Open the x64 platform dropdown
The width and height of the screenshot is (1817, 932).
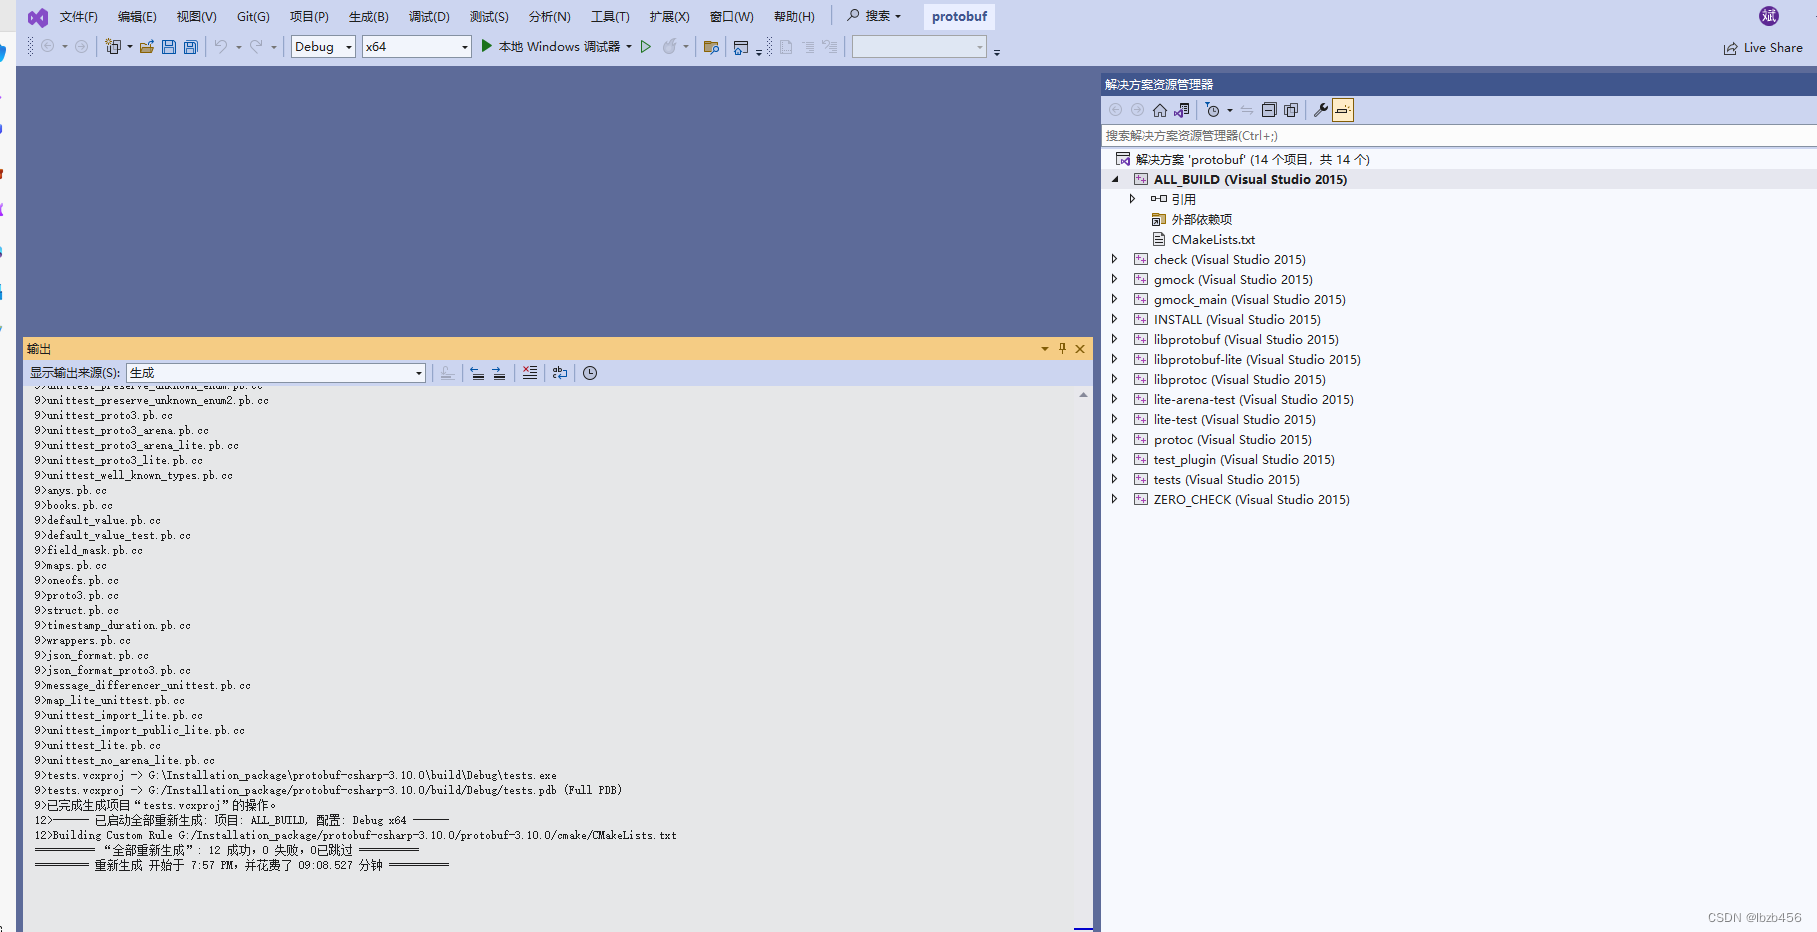point(417,46)
